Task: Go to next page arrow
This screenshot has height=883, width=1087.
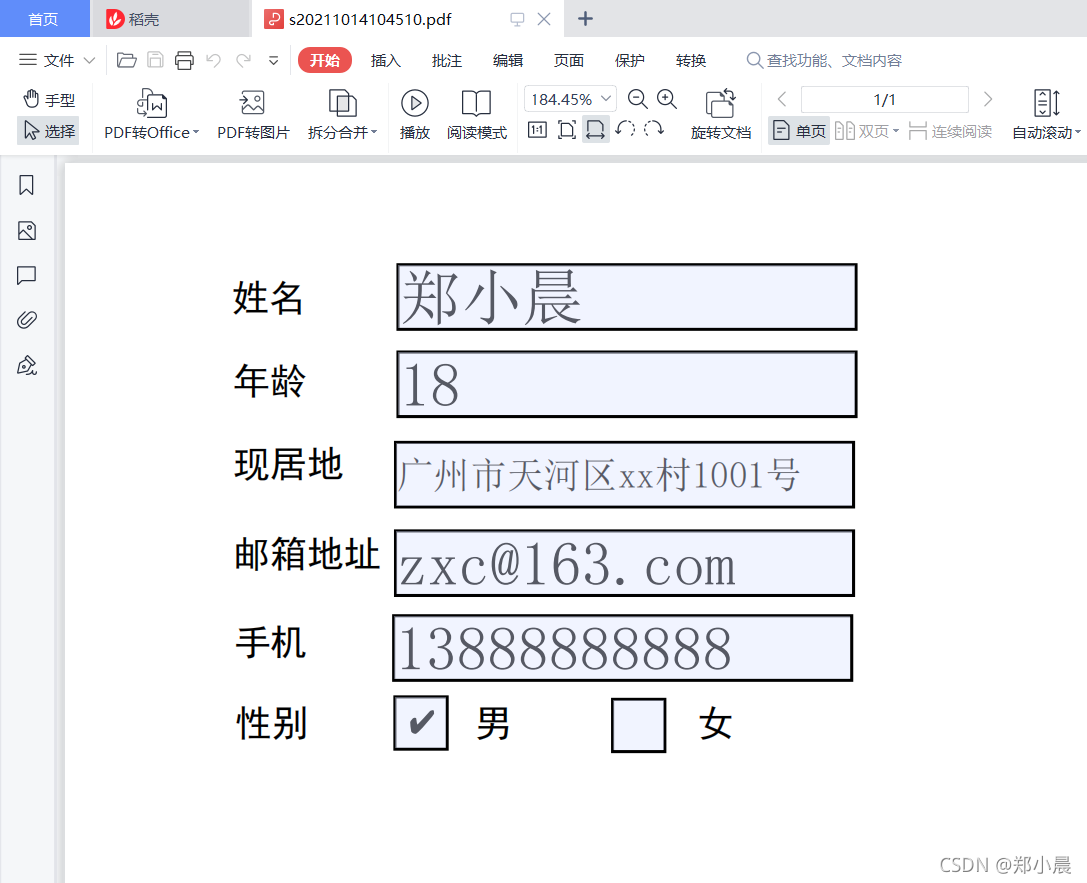Action: pyautogui.click(x=988, y=99)
